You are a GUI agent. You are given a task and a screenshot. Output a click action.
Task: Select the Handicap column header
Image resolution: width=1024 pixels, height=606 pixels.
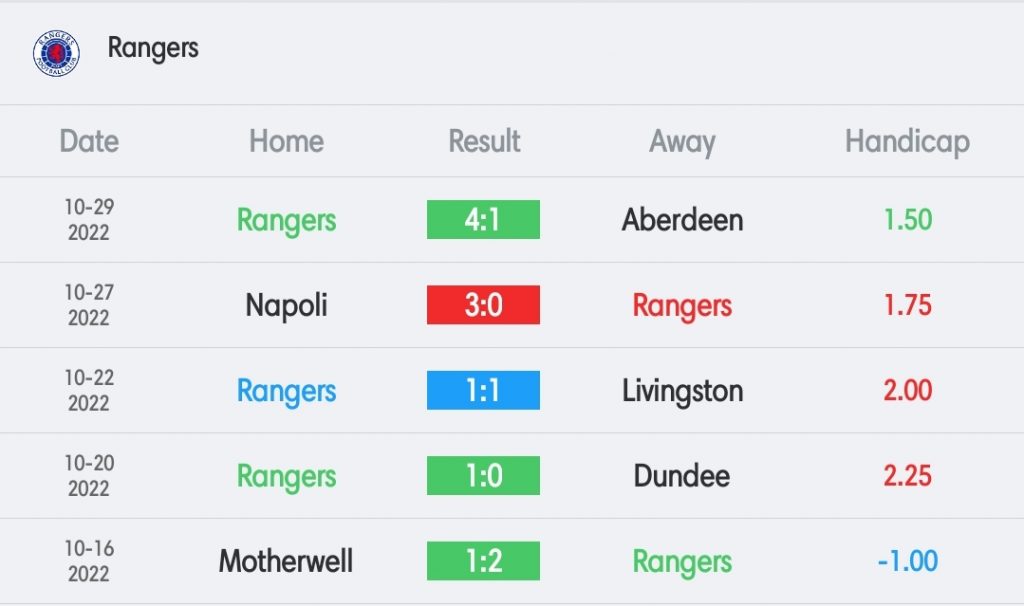coord(907,142)
